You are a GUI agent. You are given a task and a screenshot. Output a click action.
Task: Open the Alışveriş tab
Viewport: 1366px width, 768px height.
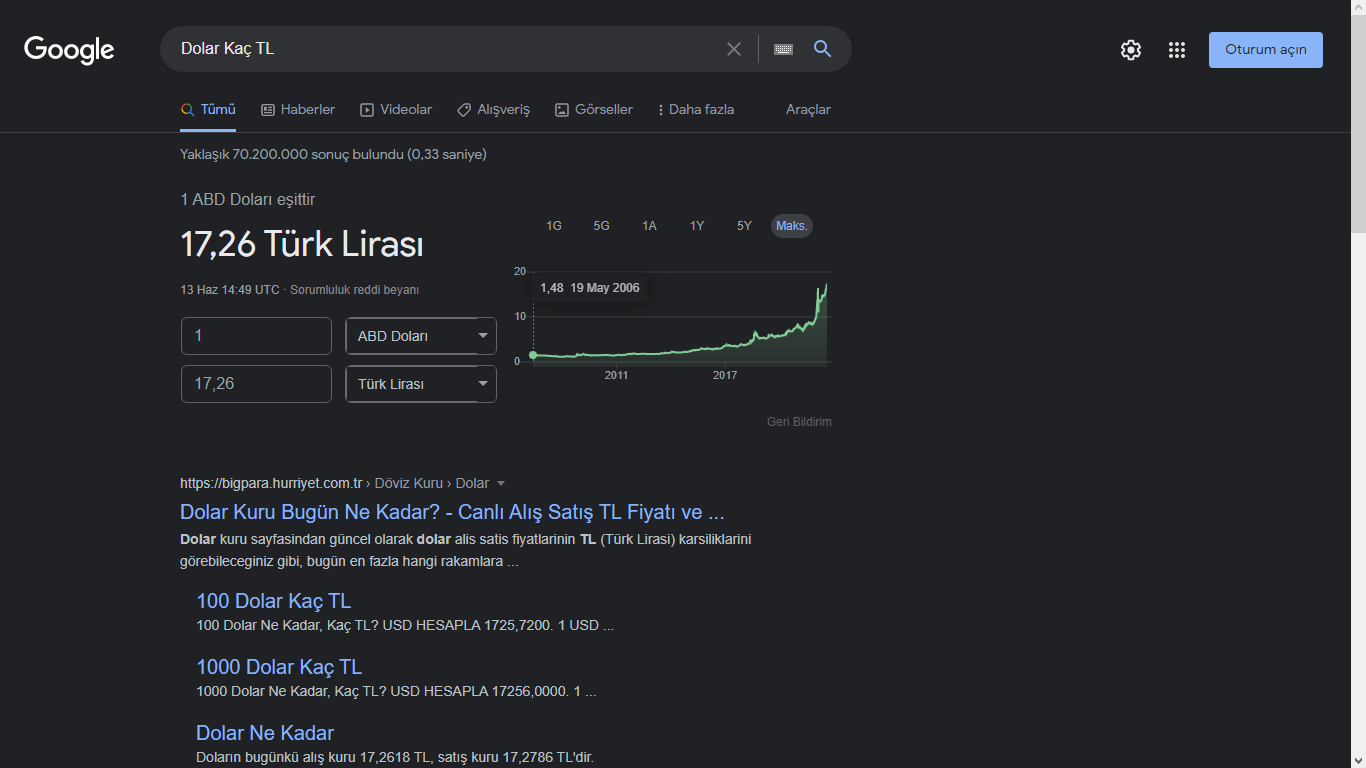pyautogui.click(x=493, y=110)
